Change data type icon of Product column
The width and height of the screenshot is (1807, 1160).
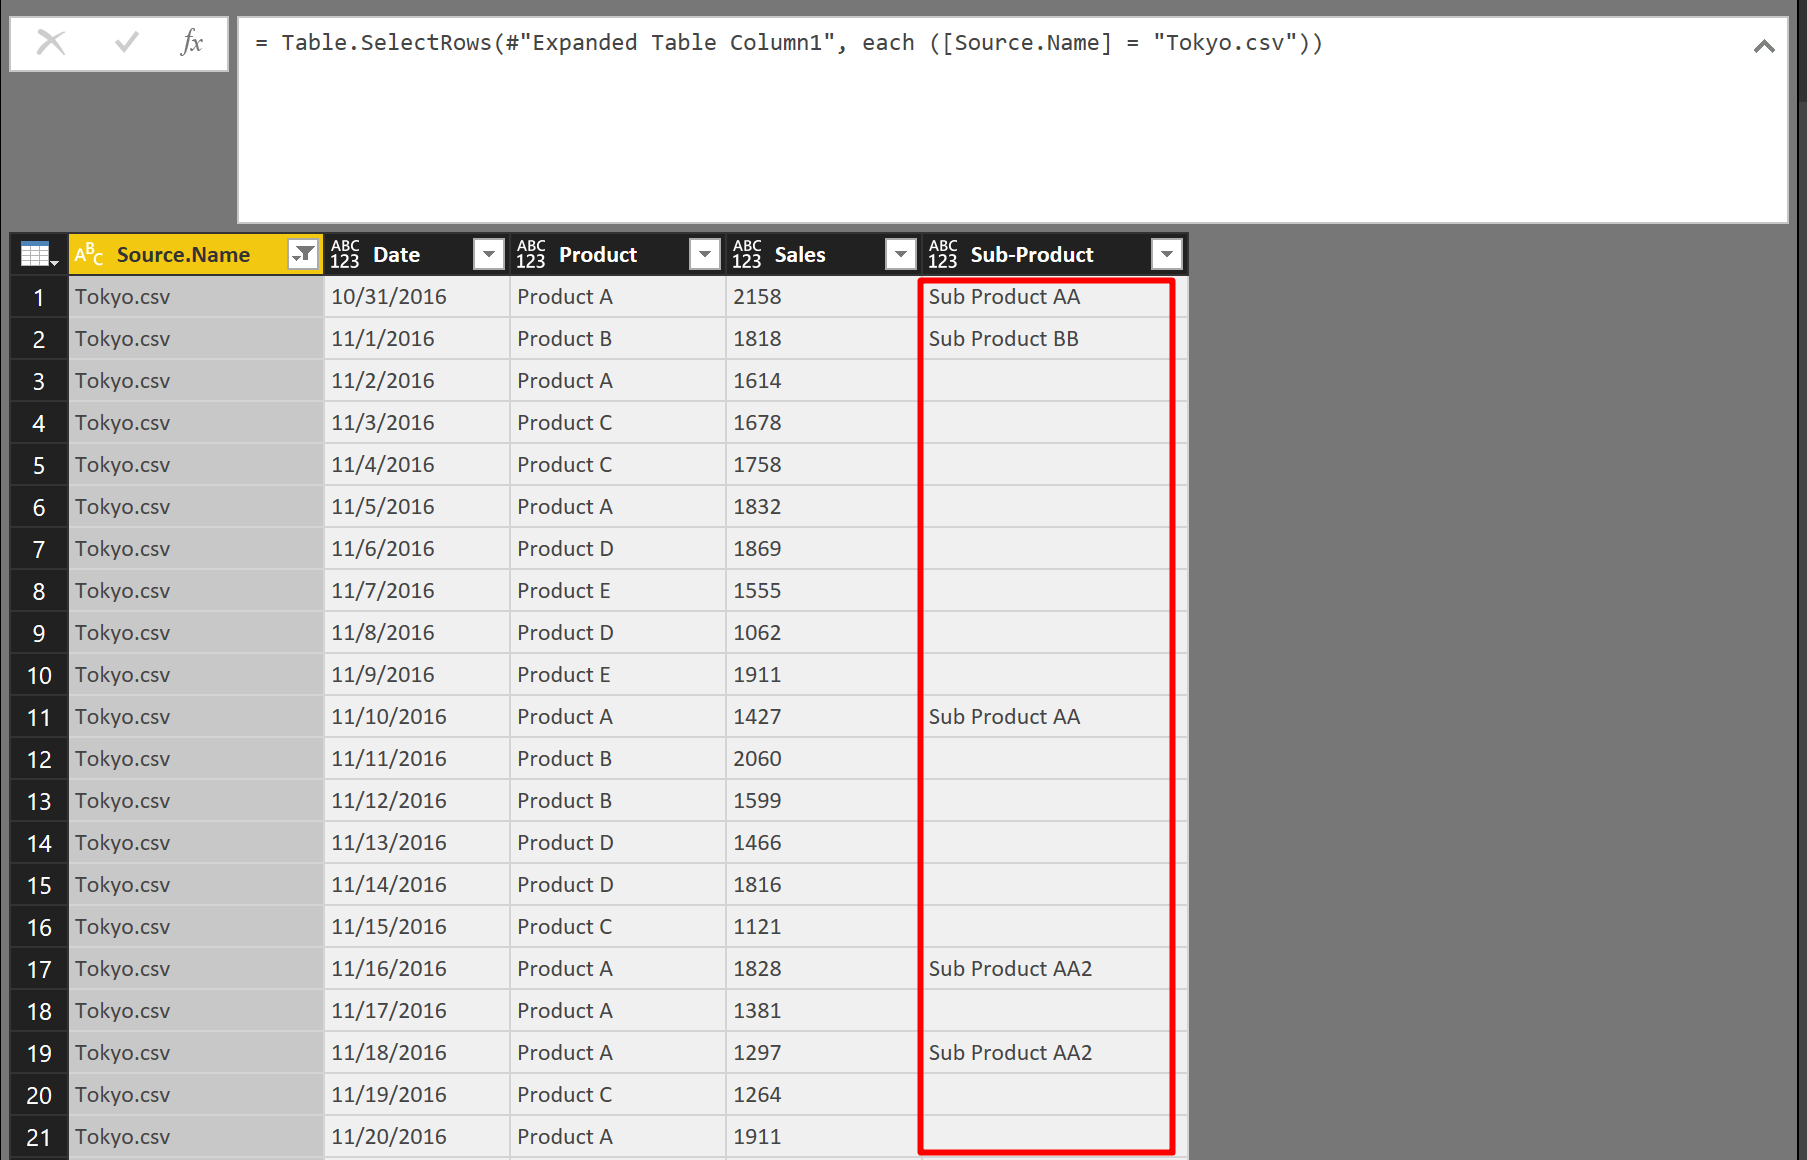click(531, 254)
